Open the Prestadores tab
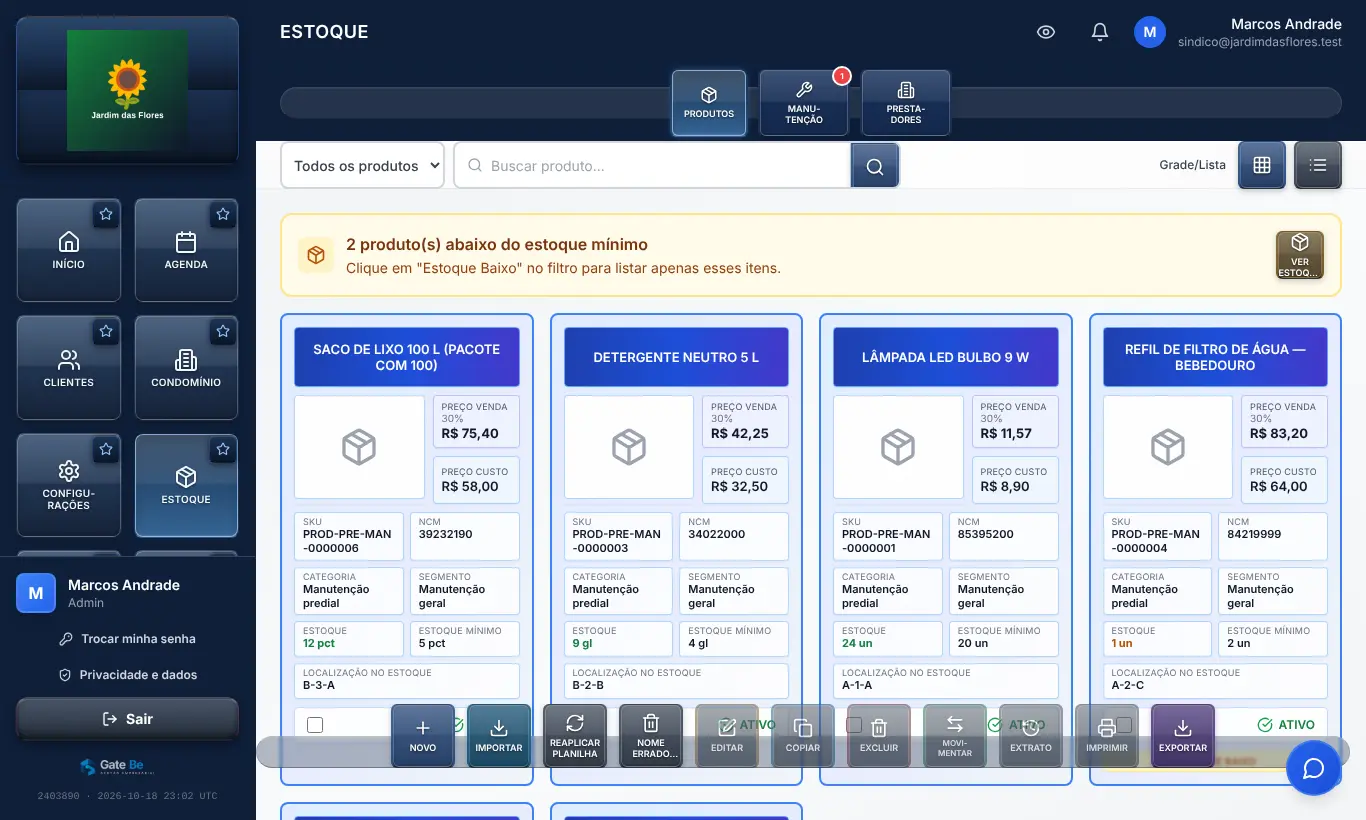 [906, 103]
